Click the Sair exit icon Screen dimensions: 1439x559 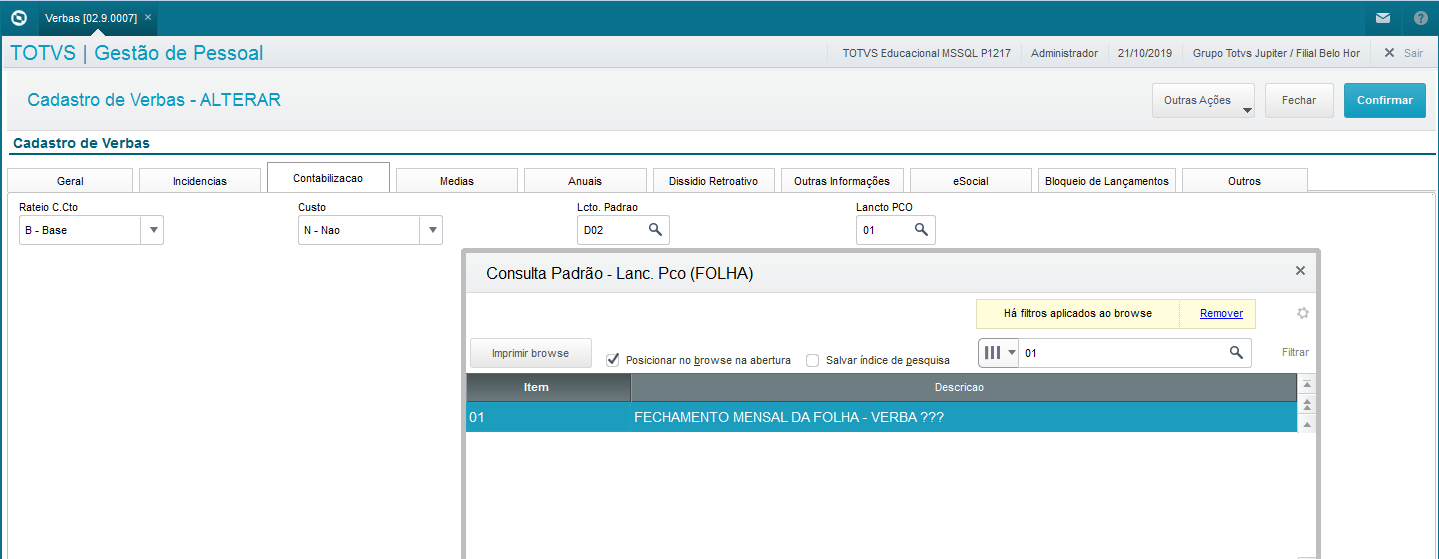tap(1389, 53)
